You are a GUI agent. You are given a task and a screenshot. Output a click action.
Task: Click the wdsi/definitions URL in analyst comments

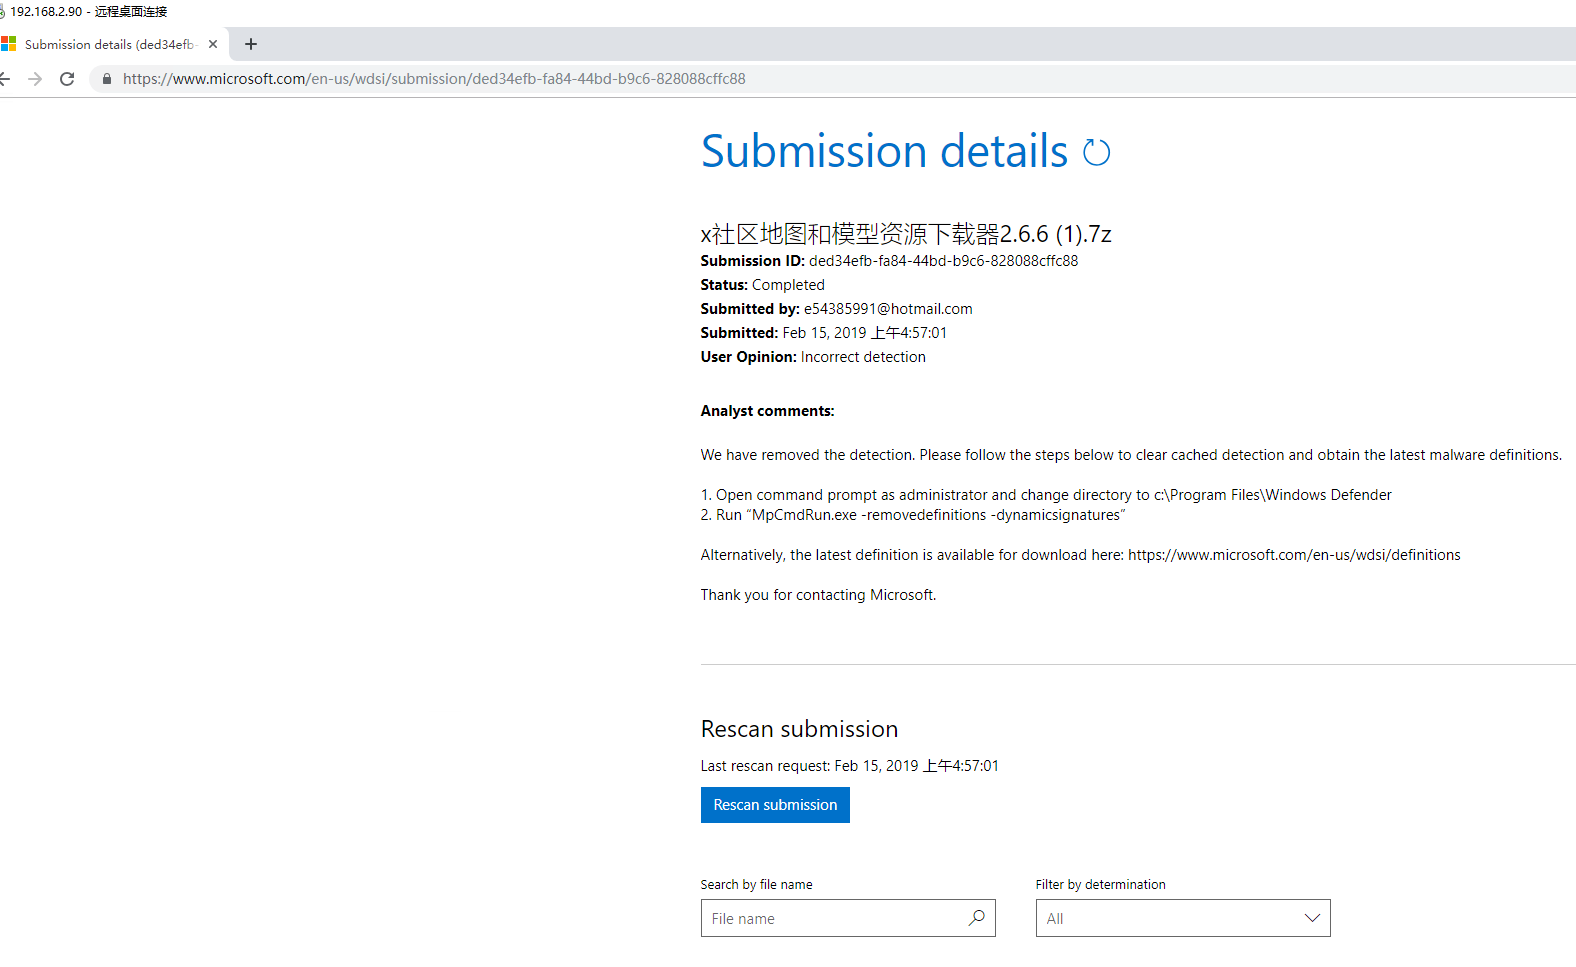tap(1294, 555)
